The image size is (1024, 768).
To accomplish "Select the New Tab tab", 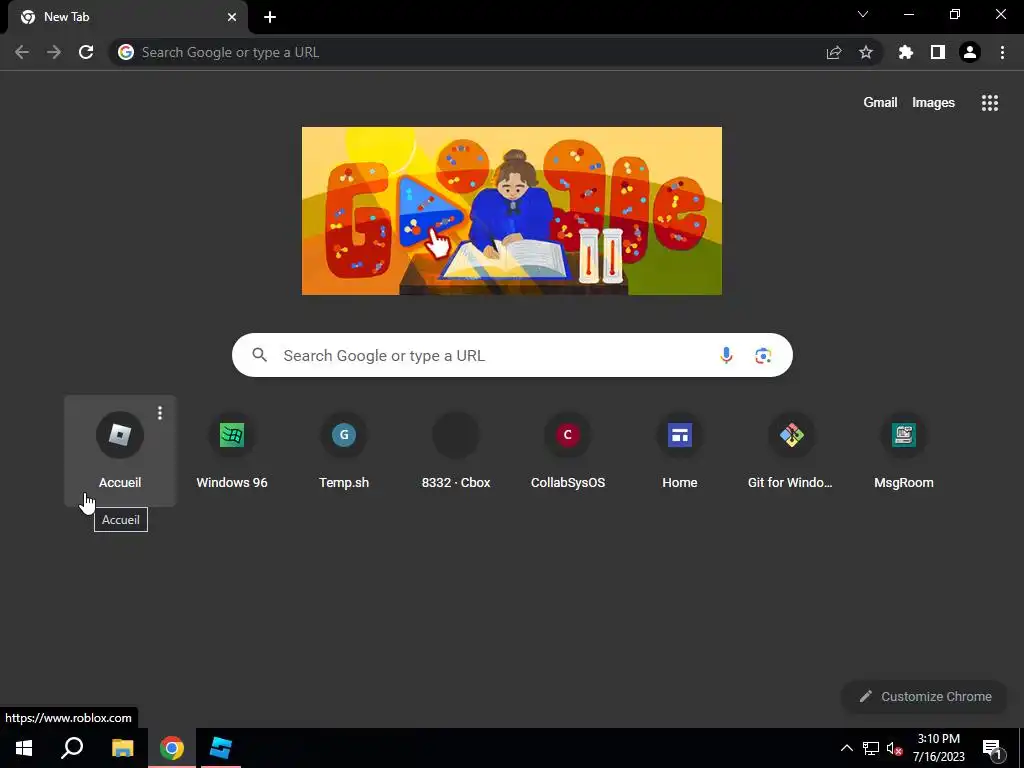I will tap(127, 17).
